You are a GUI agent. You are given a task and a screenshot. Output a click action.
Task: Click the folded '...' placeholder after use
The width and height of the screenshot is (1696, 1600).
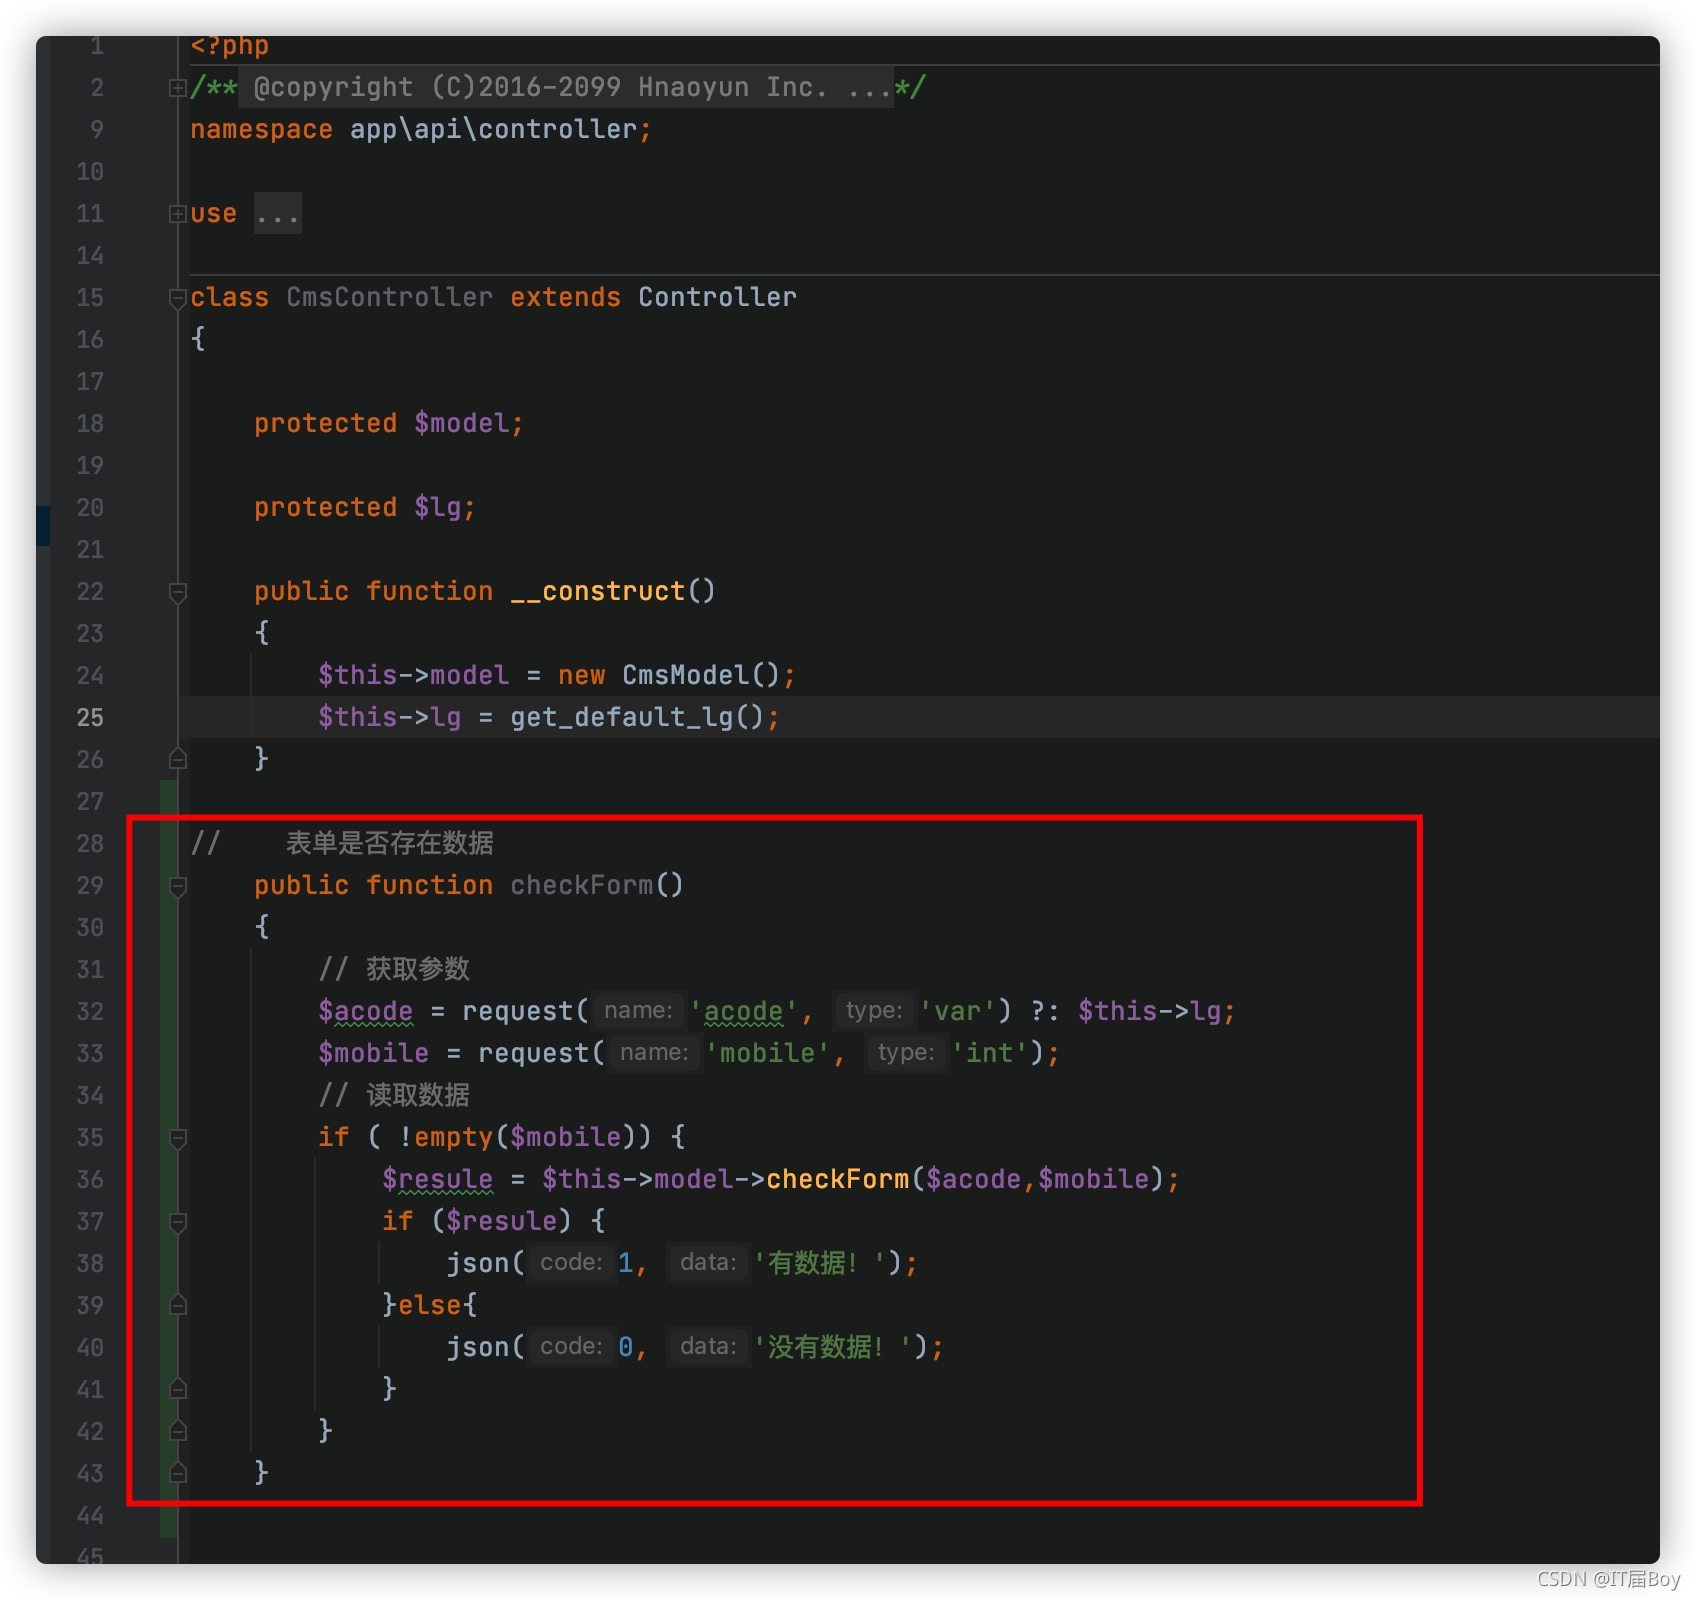[x=277, y=214]
